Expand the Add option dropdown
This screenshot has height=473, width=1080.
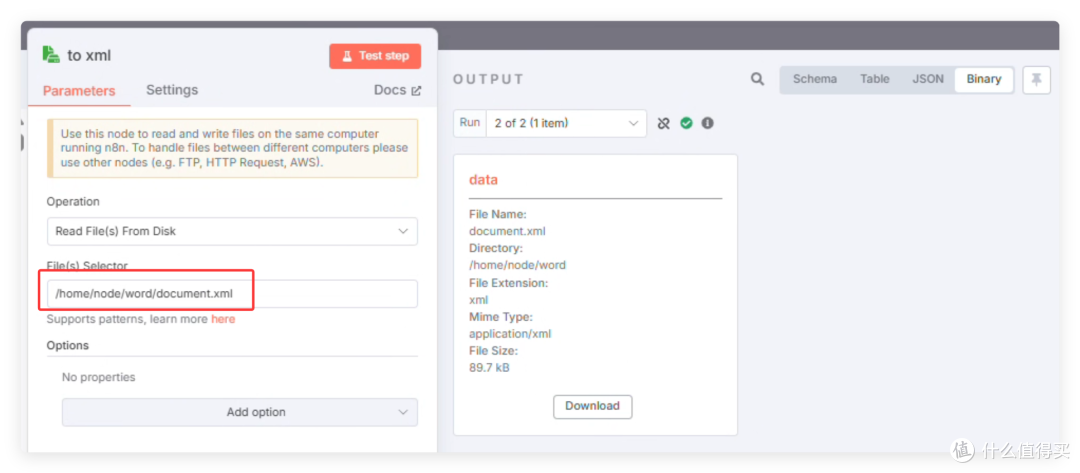point(240,412)
